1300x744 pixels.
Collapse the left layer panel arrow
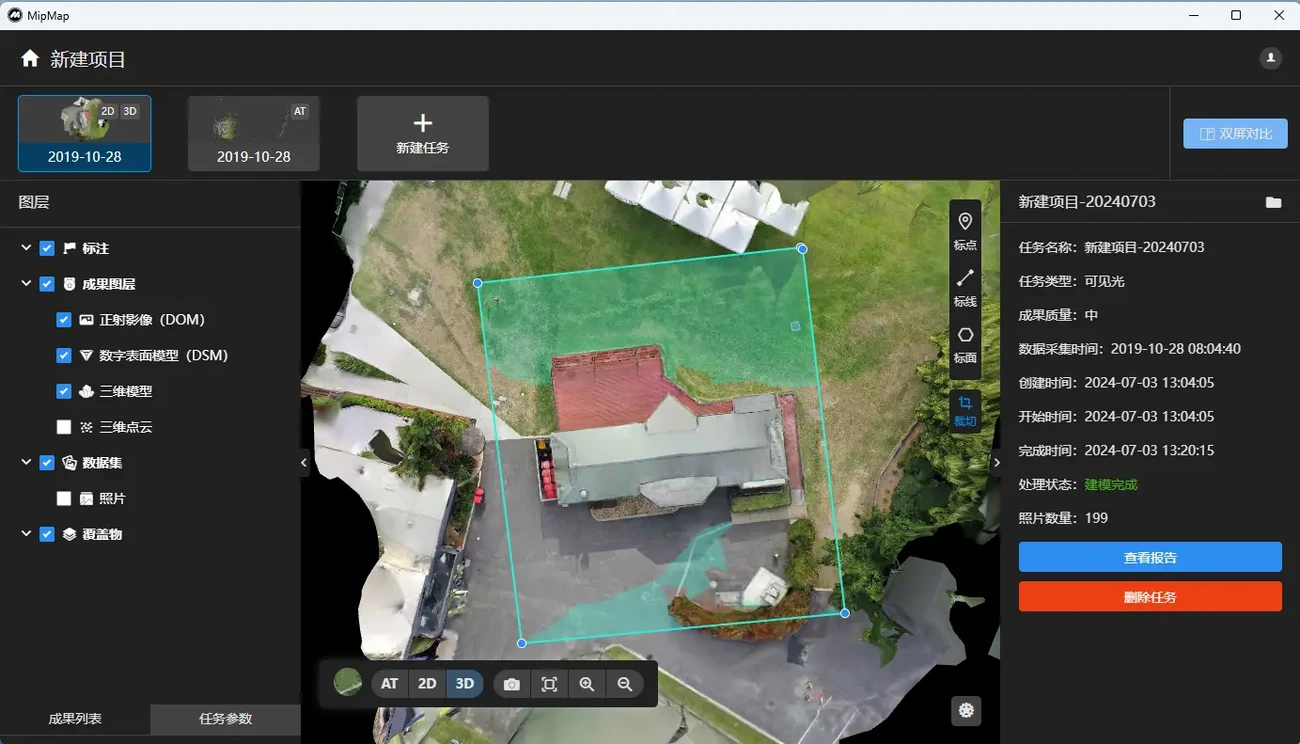[x=304, y=462]
